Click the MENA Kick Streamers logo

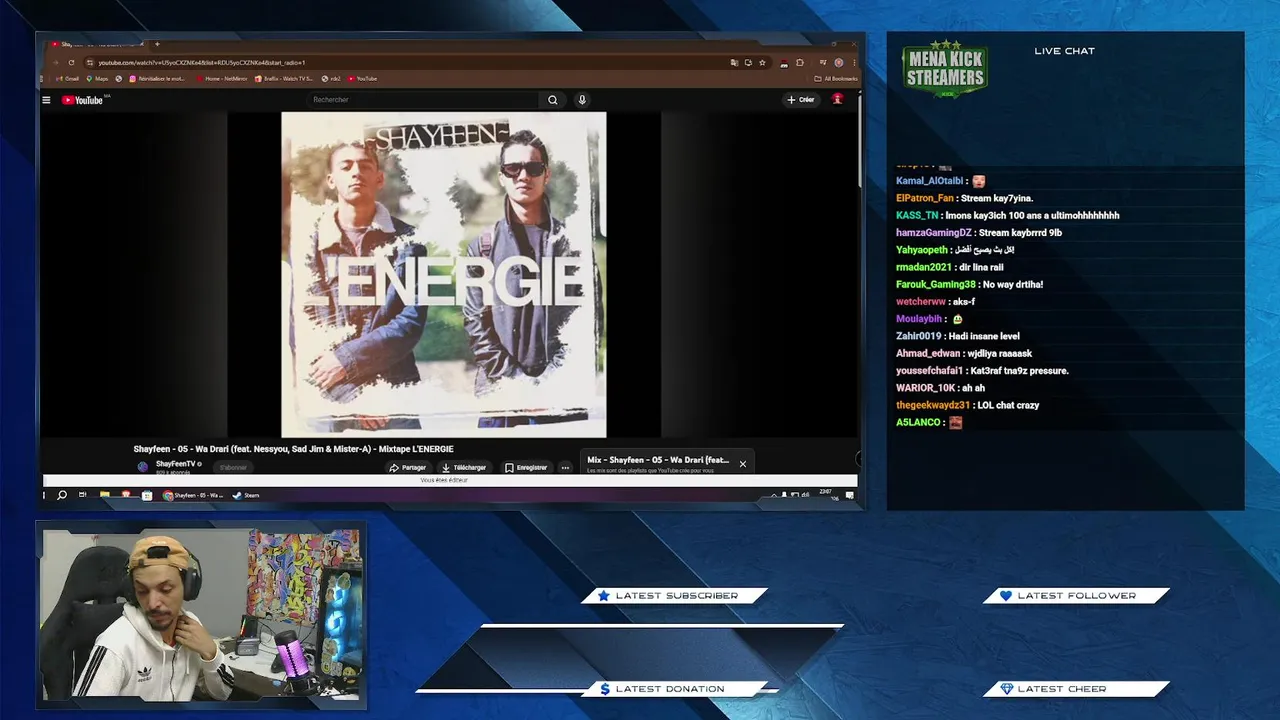945,70
